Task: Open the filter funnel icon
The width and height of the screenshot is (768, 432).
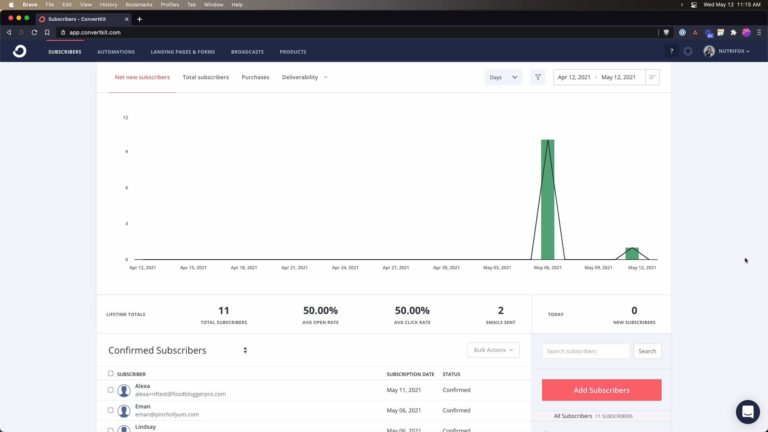Action: point(538,77)
